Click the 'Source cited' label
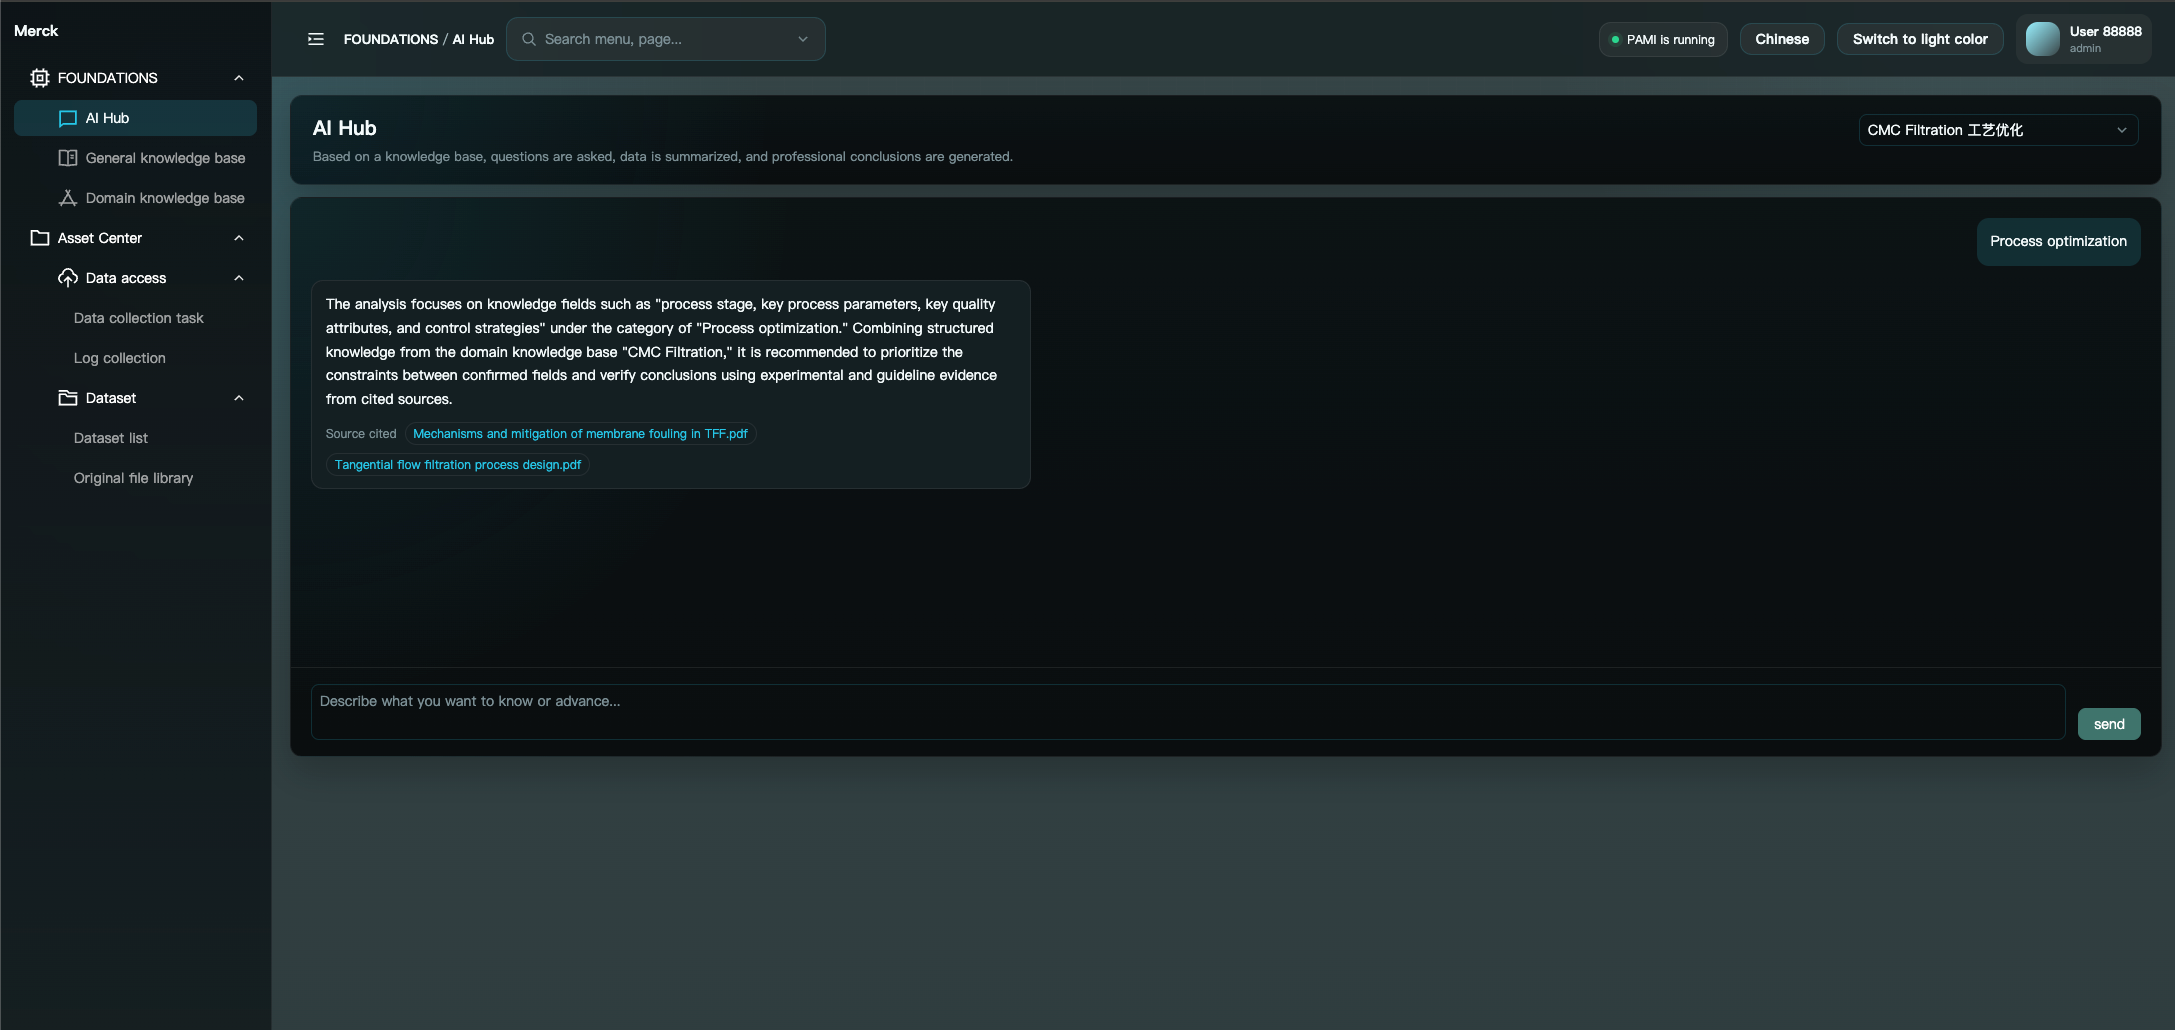Screen dimensions: 2175x1030 361,434
